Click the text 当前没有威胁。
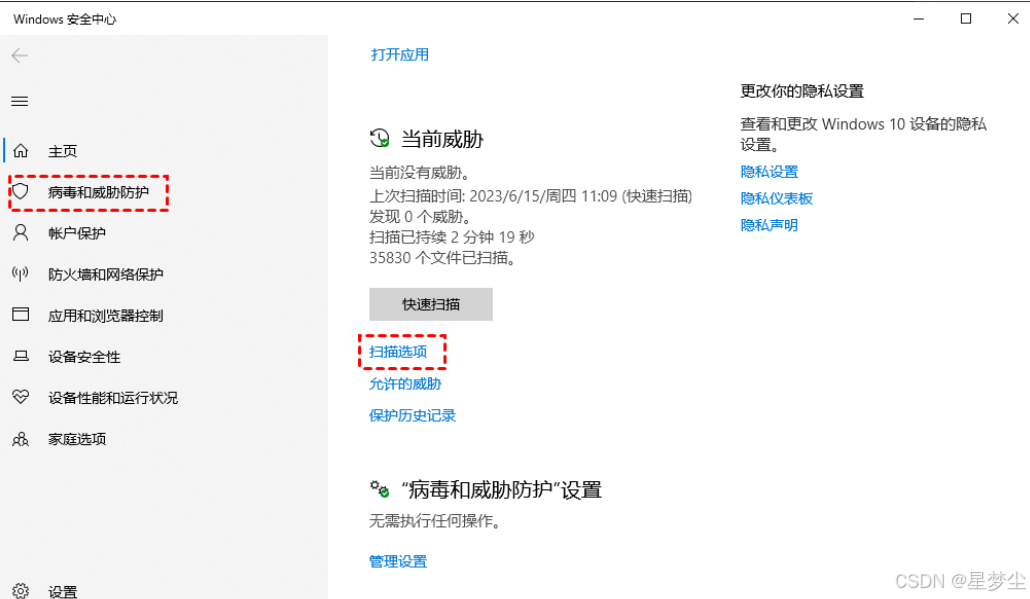The width and height of the screenshot is (1030, 599). 420,173
